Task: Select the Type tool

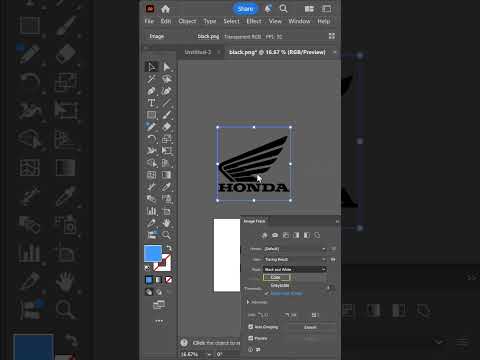Action: coord(151,103)
